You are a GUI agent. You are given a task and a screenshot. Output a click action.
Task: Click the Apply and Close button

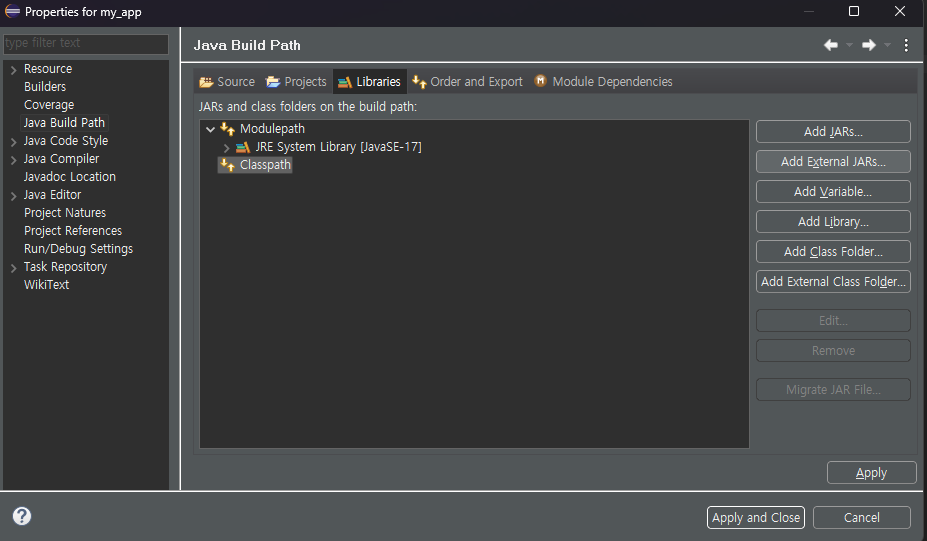[756, 517]
